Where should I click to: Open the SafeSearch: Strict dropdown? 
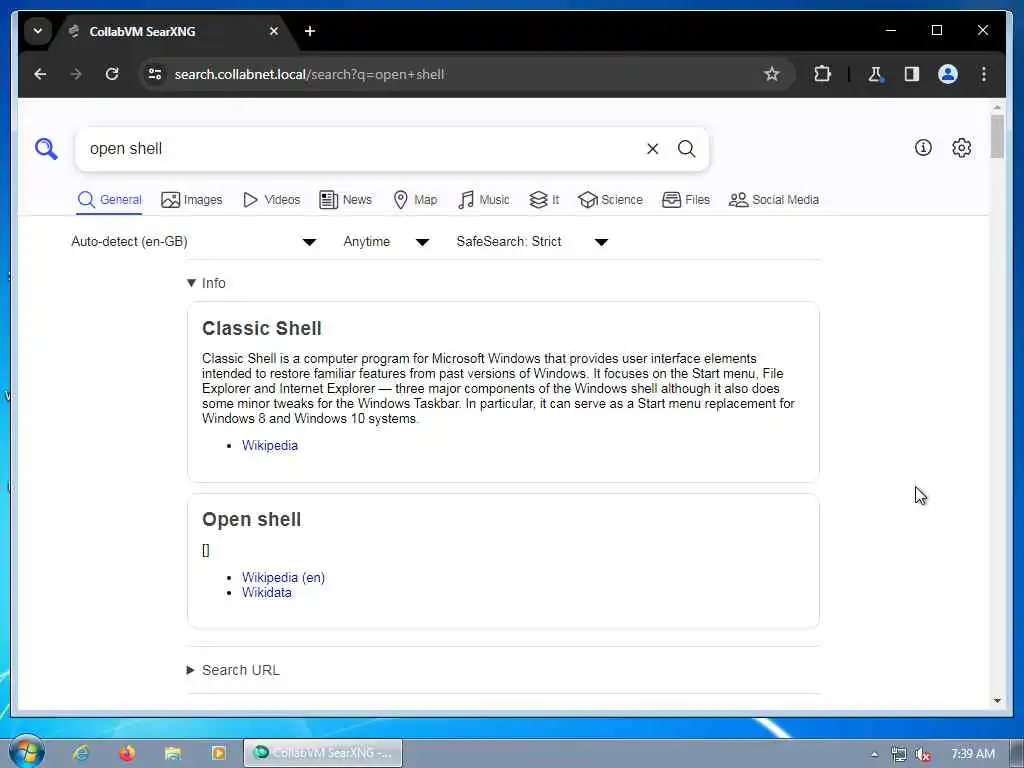point(532,242)
